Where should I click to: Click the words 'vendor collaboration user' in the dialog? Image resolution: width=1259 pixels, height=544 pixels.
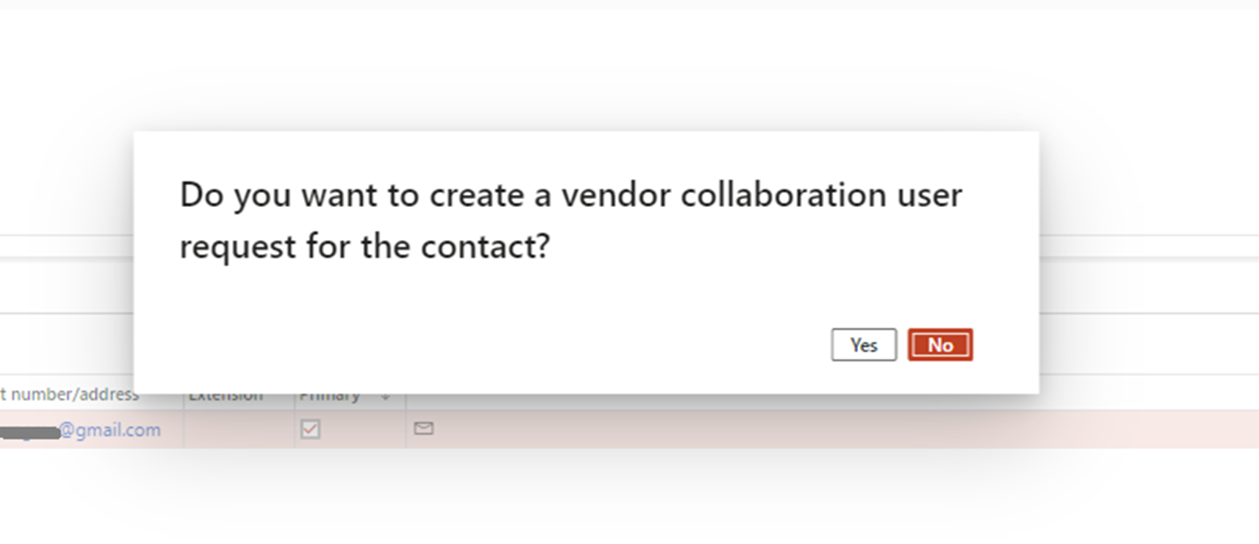point(760,195)
